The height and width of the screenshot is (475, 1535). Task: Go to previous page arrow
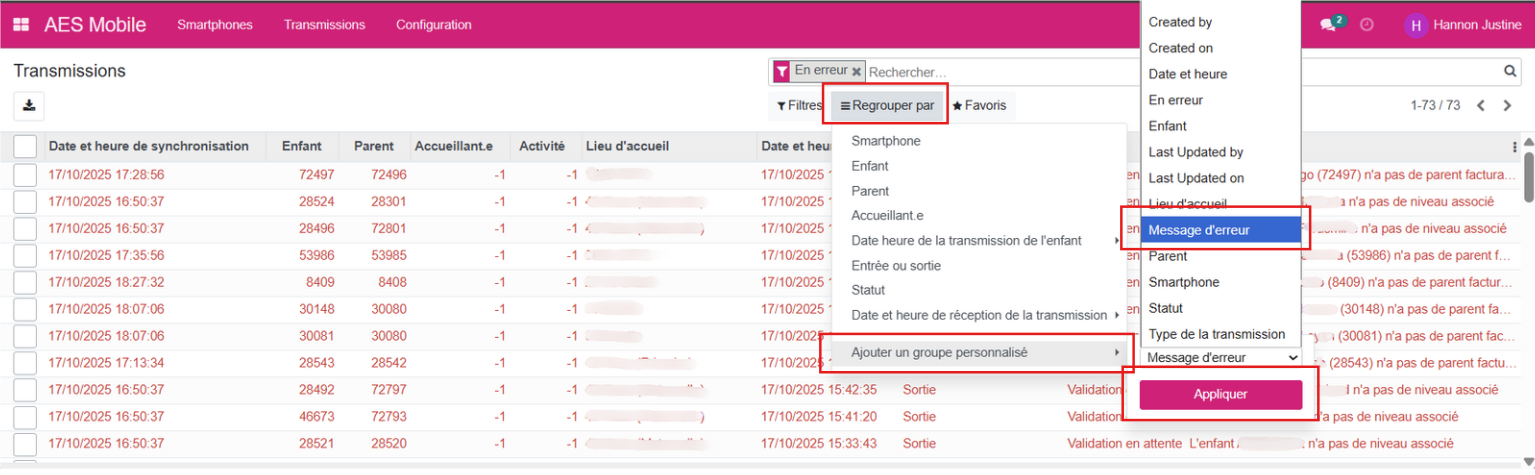(1481, 106)
